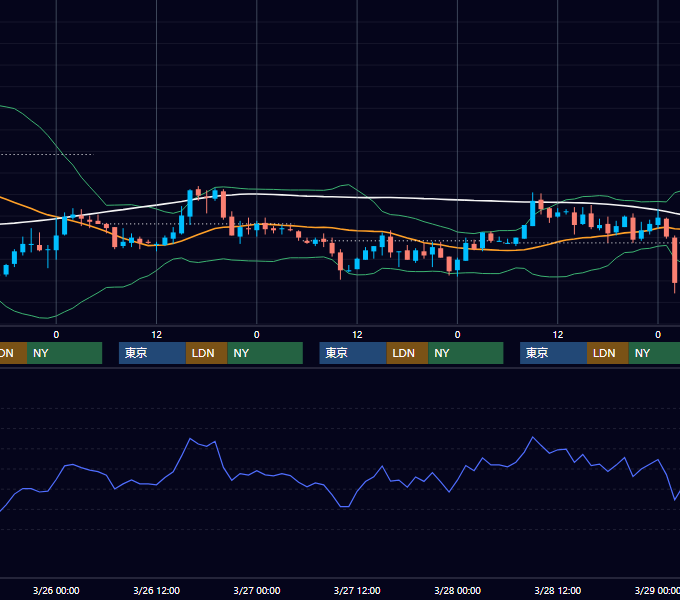
Task: Click the 3/28 12:00 date label
Action: (558, 590)
